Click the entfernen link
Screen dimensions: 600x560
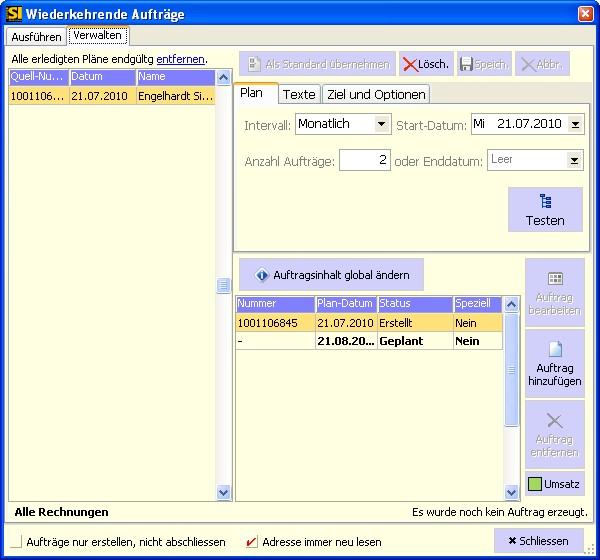coord(180,60)
